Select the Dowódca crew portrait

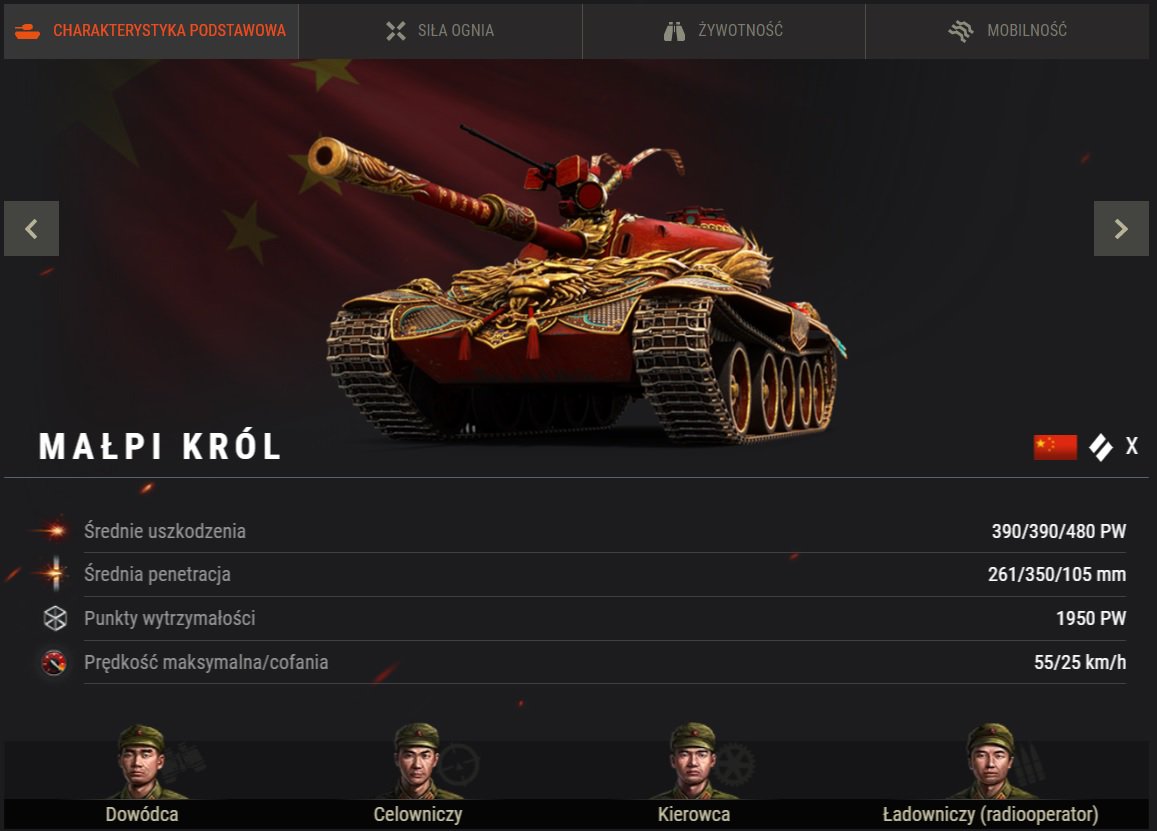[142, 762]
